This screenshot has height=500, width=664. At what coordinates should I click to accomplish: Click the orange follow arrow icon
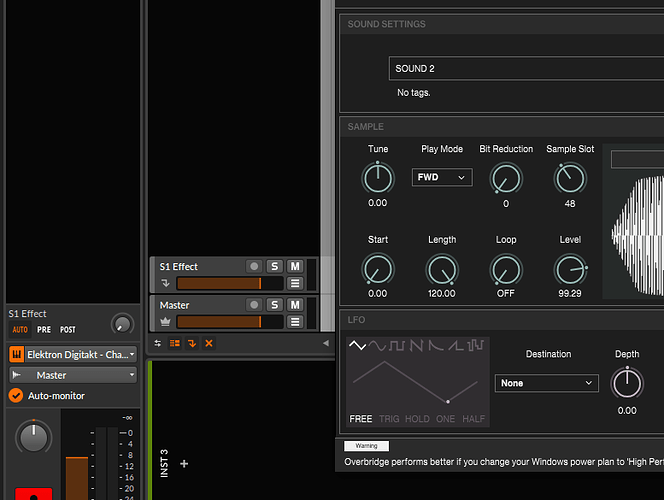tap(192, 343)
